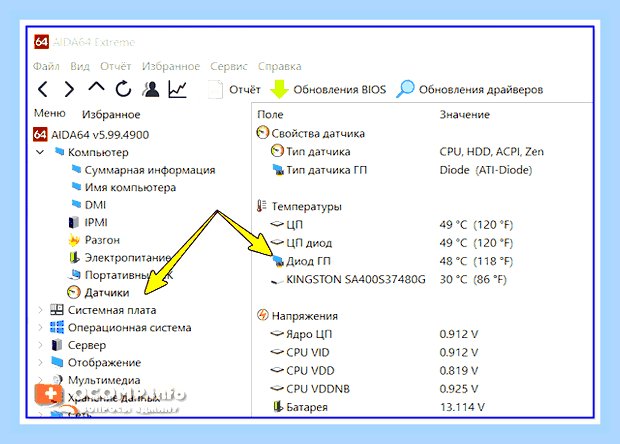
Task: Click the Компьютер icon in the tree
Action: point(59,151)
